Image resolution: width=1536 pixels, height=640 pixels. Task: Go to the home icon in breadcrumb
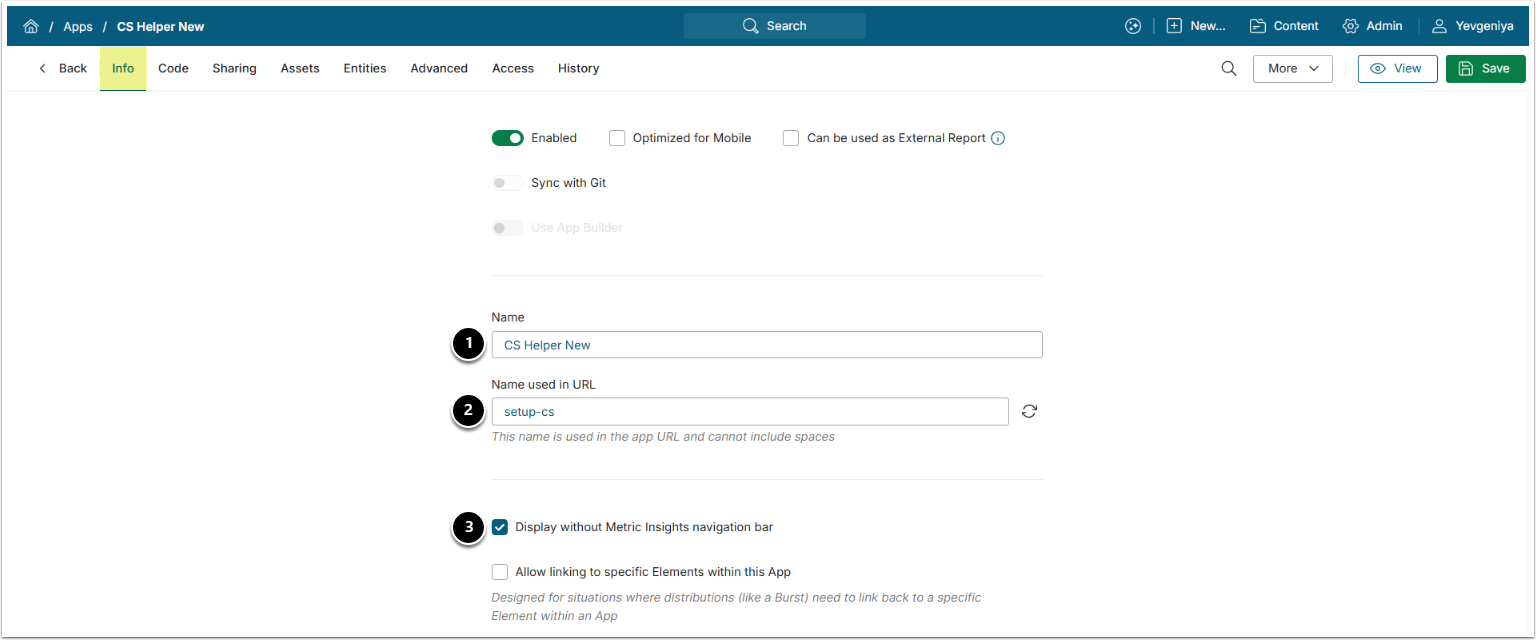point(31,27)
